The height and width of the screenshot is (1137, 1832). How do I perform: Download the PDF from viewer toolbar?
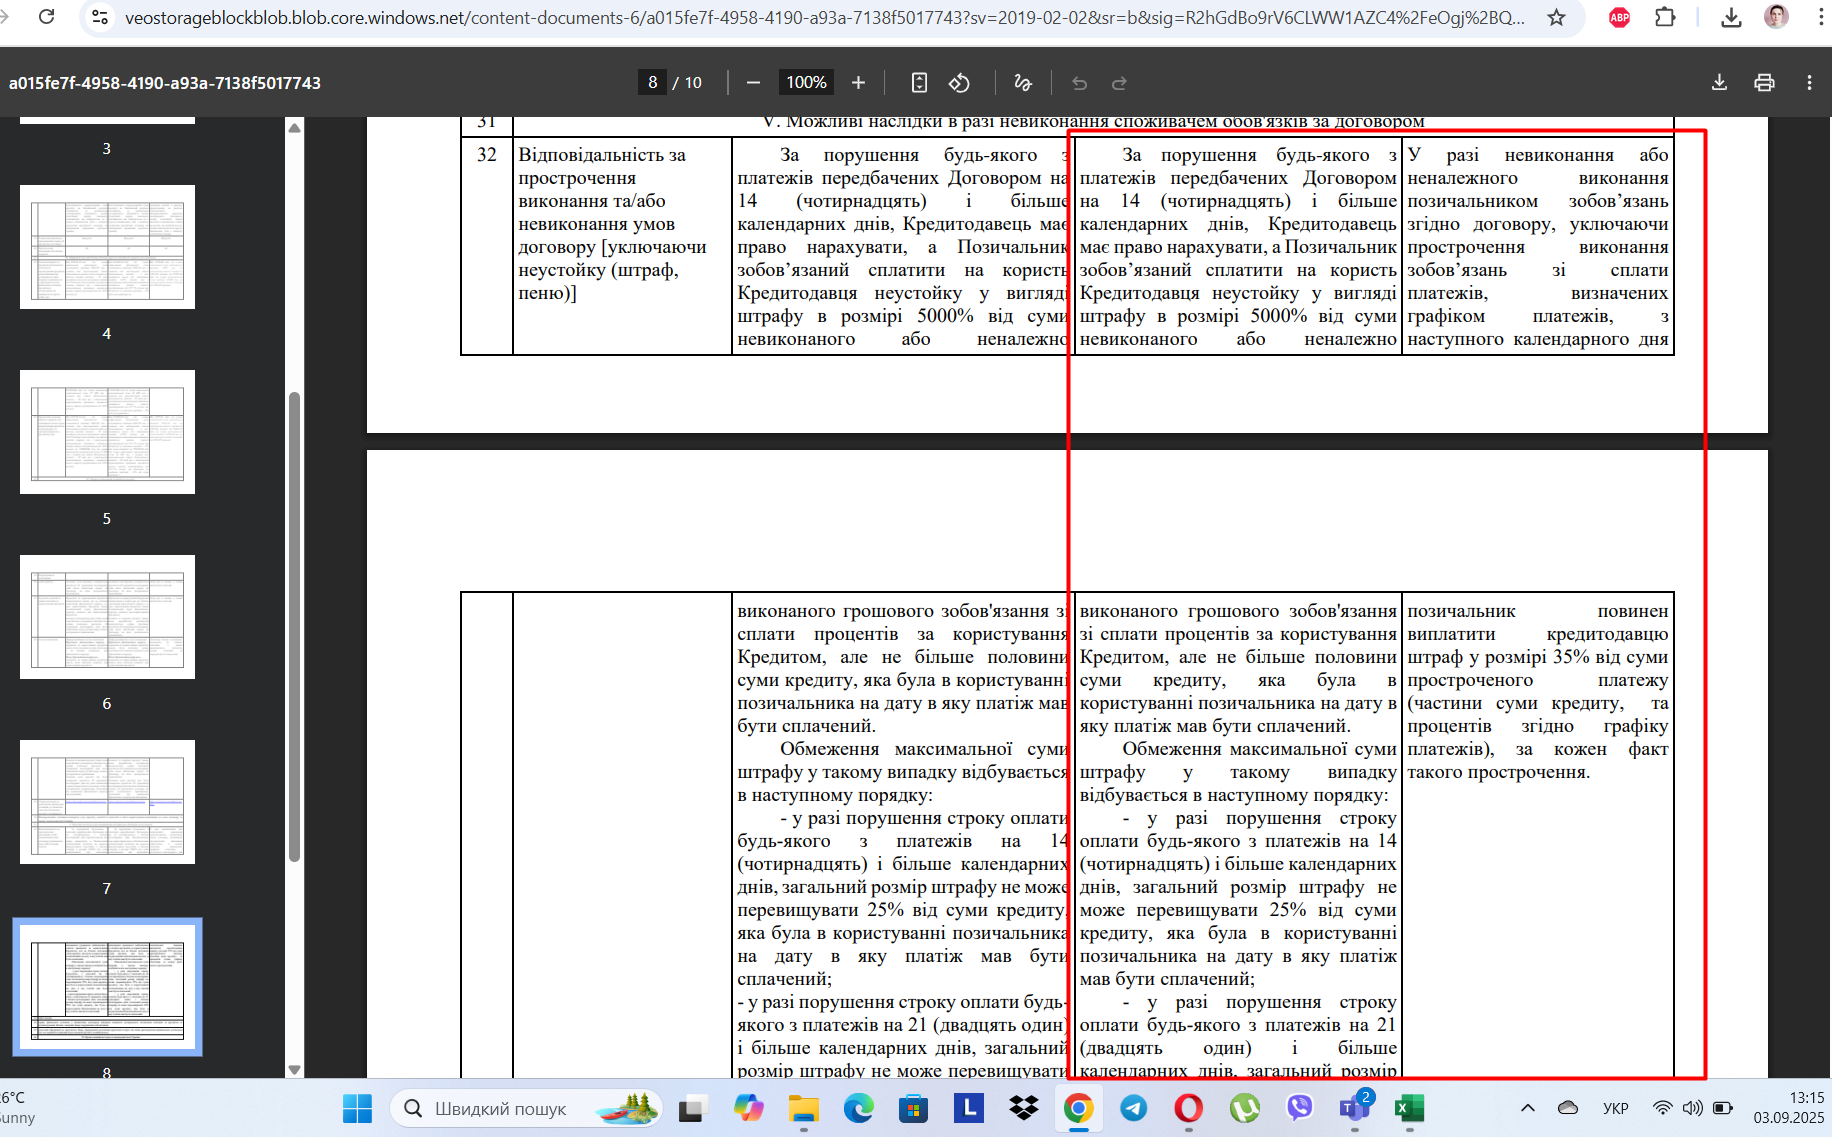[x=1719, y=82]
